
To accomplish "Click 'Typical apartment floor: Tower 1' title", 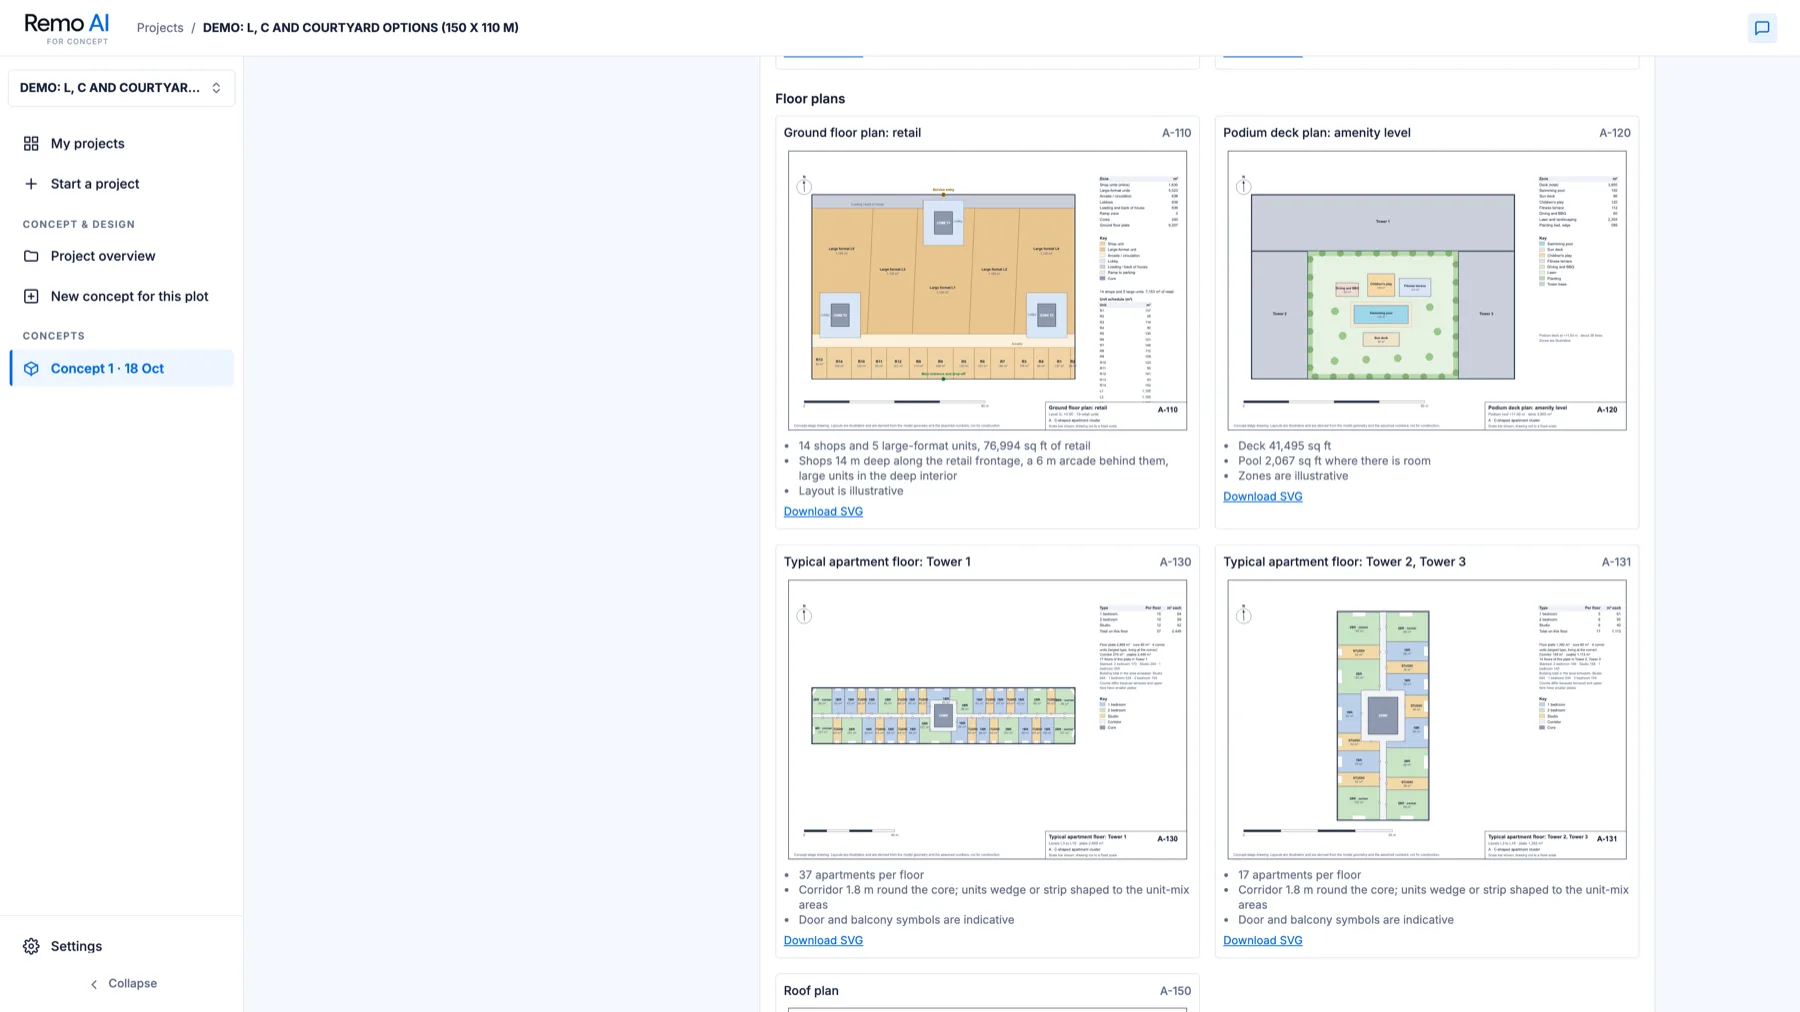I will [877, 562].
